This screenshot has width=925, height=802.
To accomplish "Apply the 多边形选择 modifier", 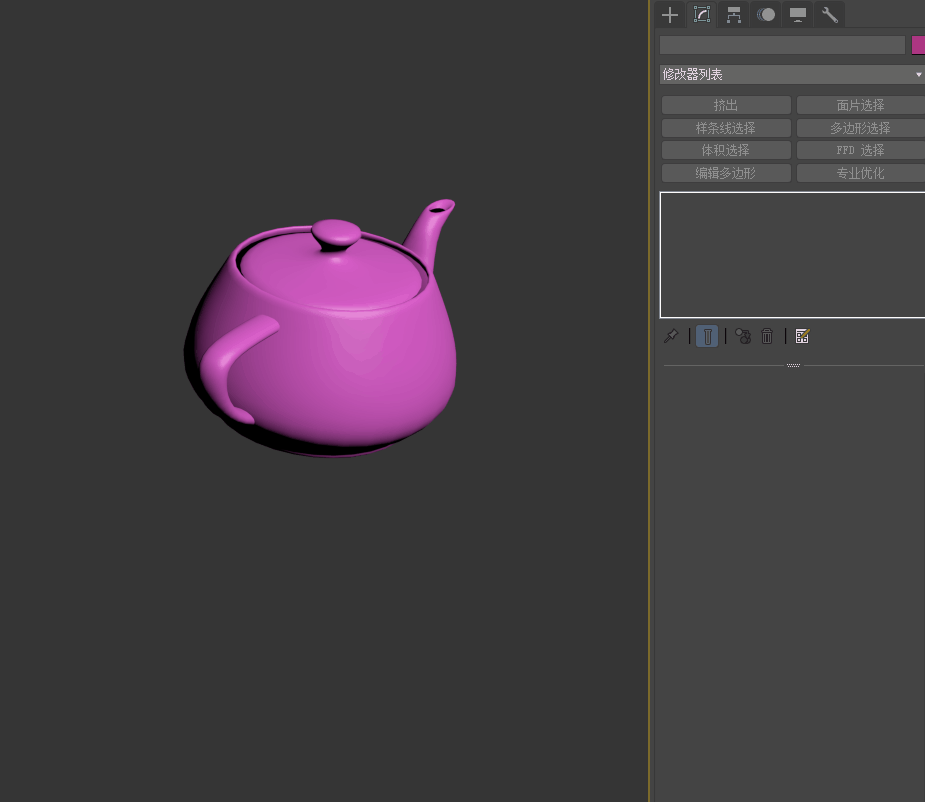I will coord(860,128).
